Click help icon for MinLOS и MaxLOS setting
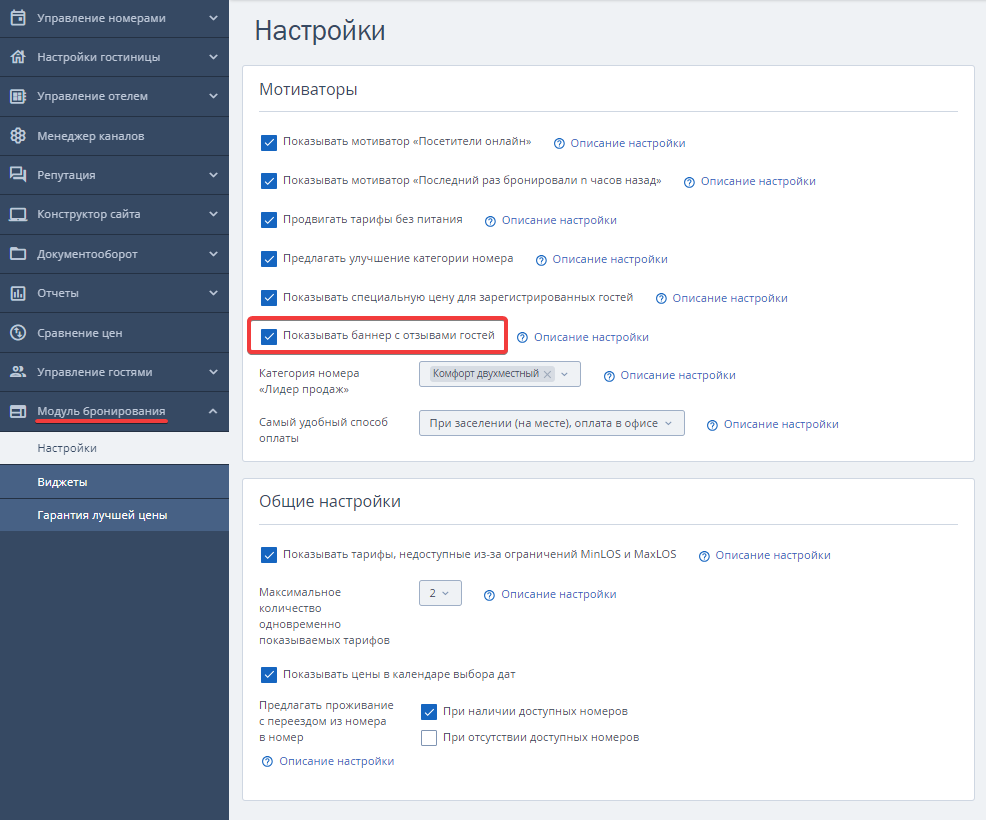 tap(704, 556)
